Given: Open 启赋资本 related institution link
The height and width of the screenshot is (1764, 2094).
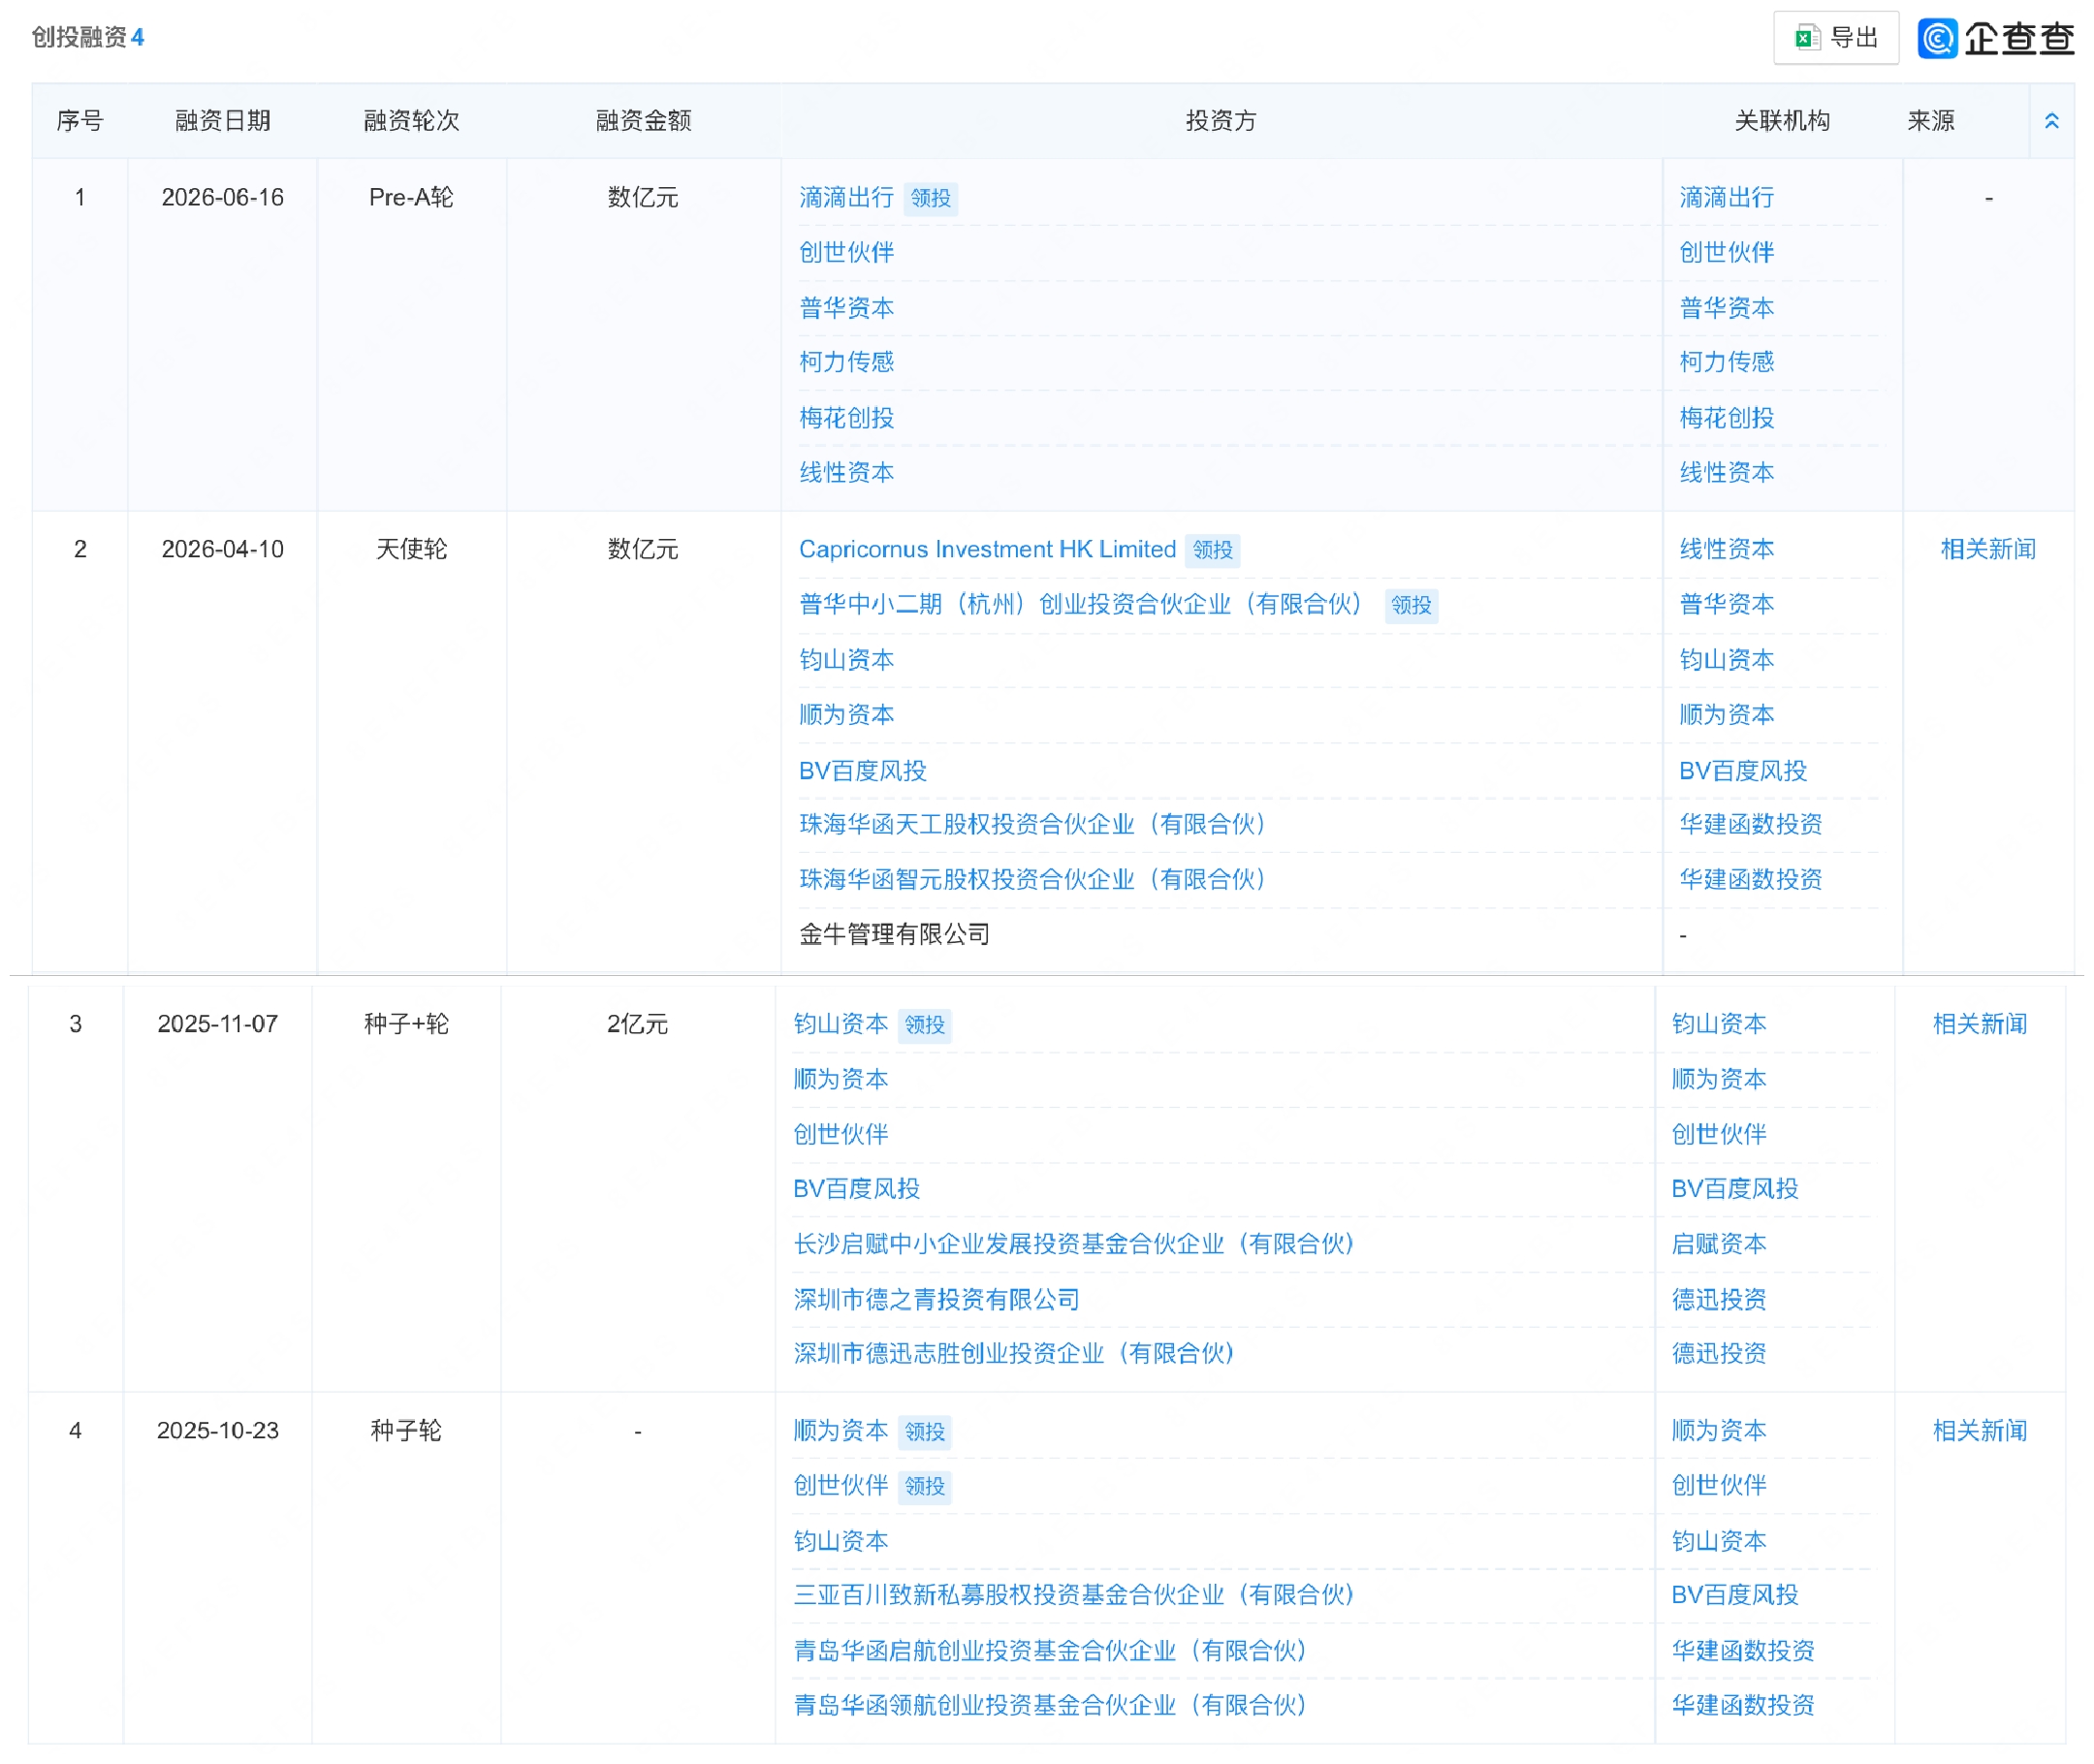Looking at the screenshot, I should coord(1719,1243).
